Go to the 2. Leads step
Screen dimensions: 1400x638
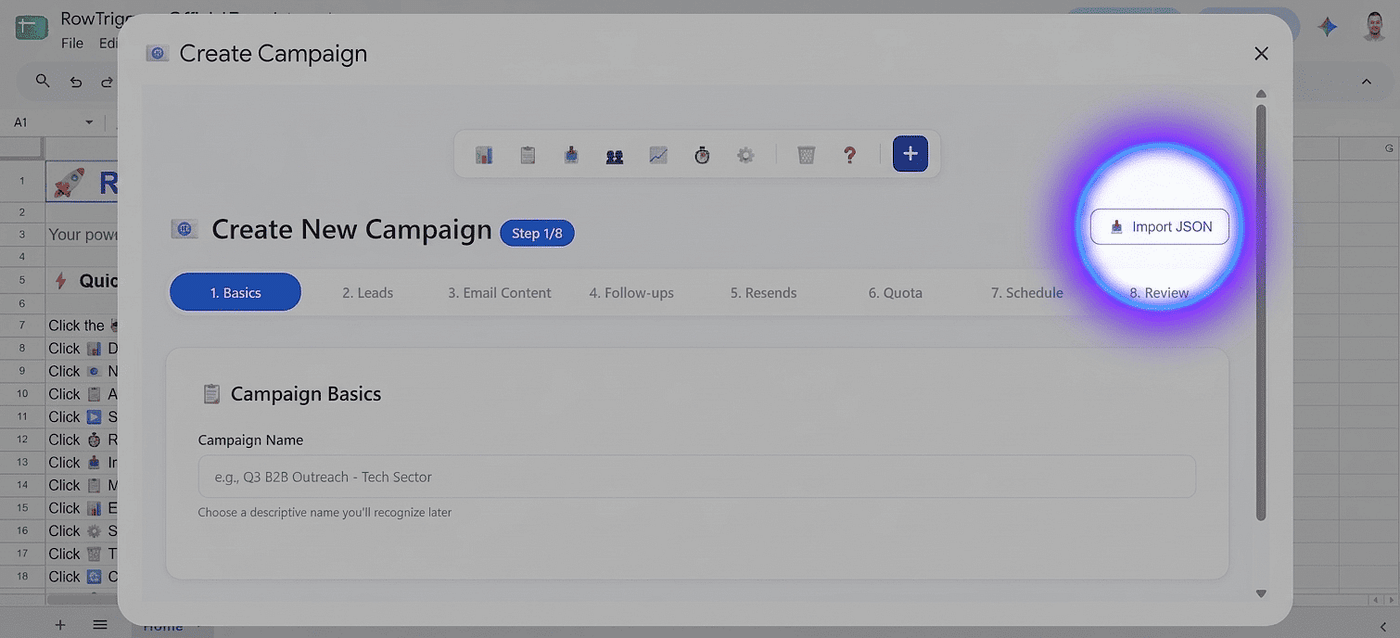(x=368, y=293)
